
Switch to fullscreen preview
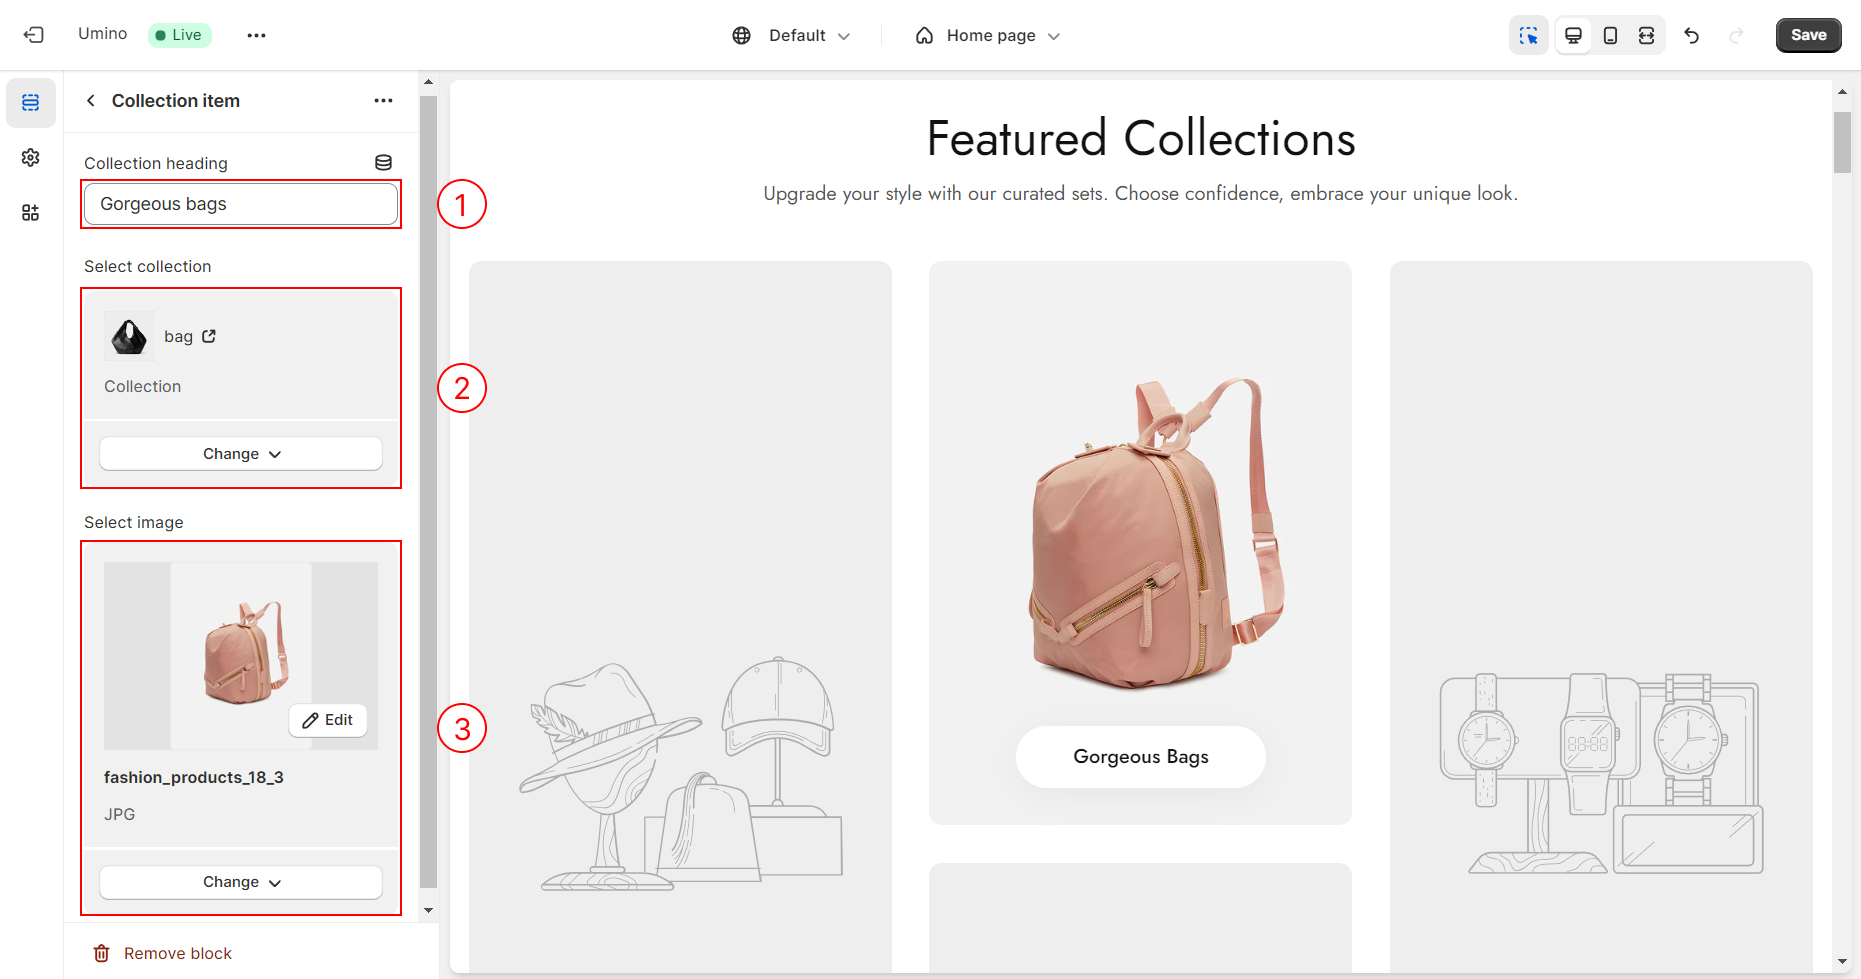1646,36
